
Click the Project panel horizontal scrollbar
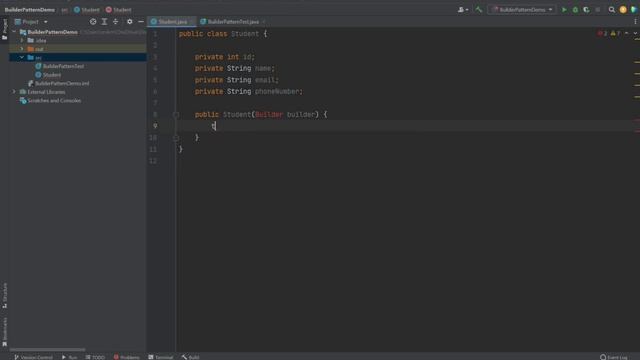47,349
